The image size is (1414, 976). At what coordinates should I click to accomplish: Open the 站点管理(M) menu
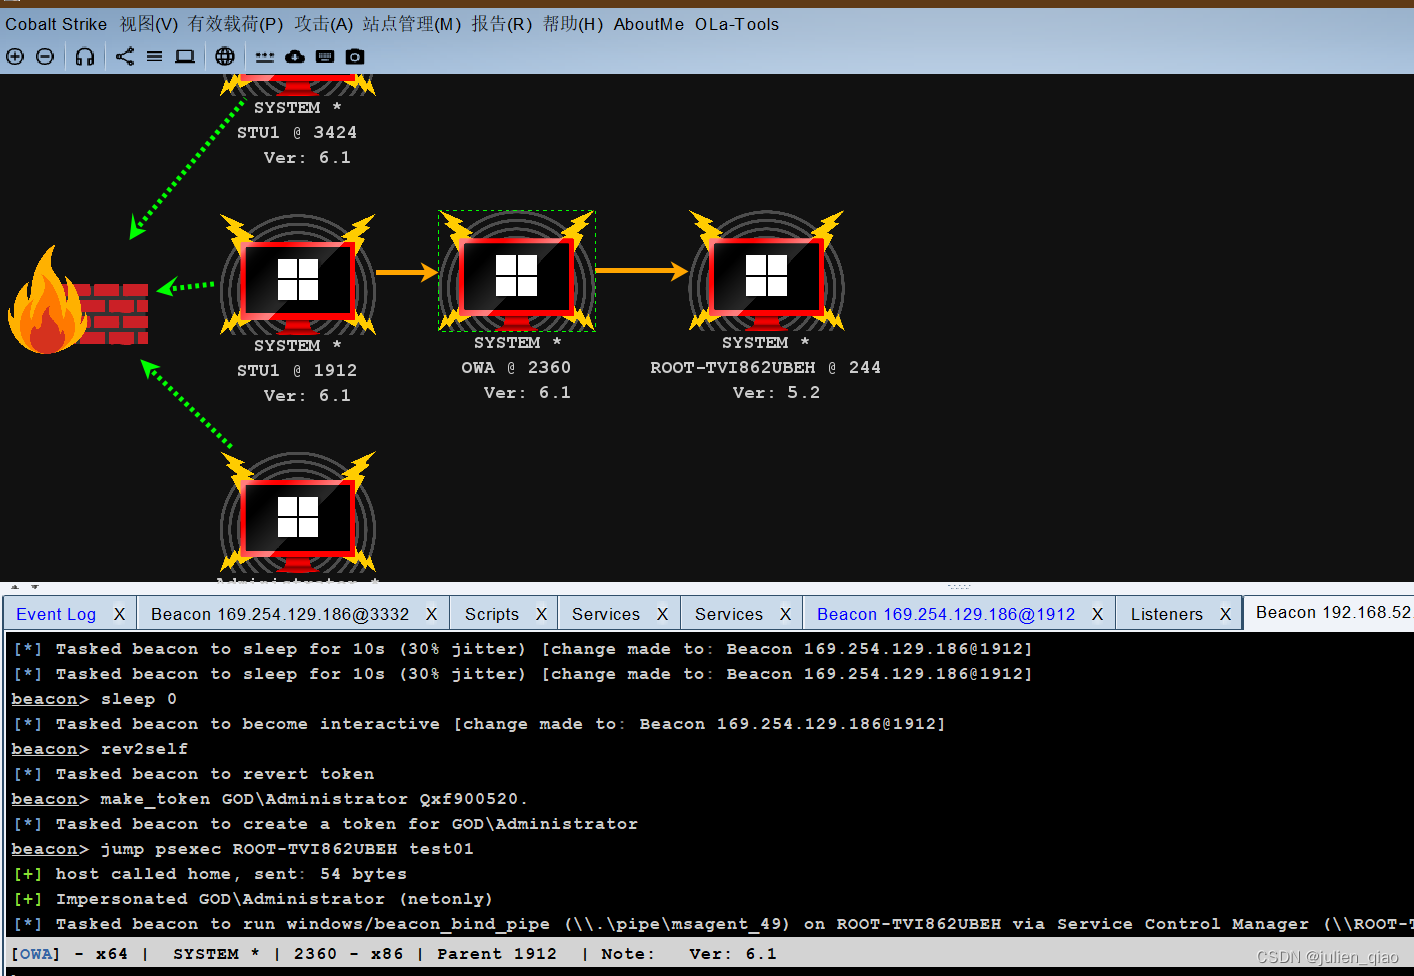tap(412, 24)
